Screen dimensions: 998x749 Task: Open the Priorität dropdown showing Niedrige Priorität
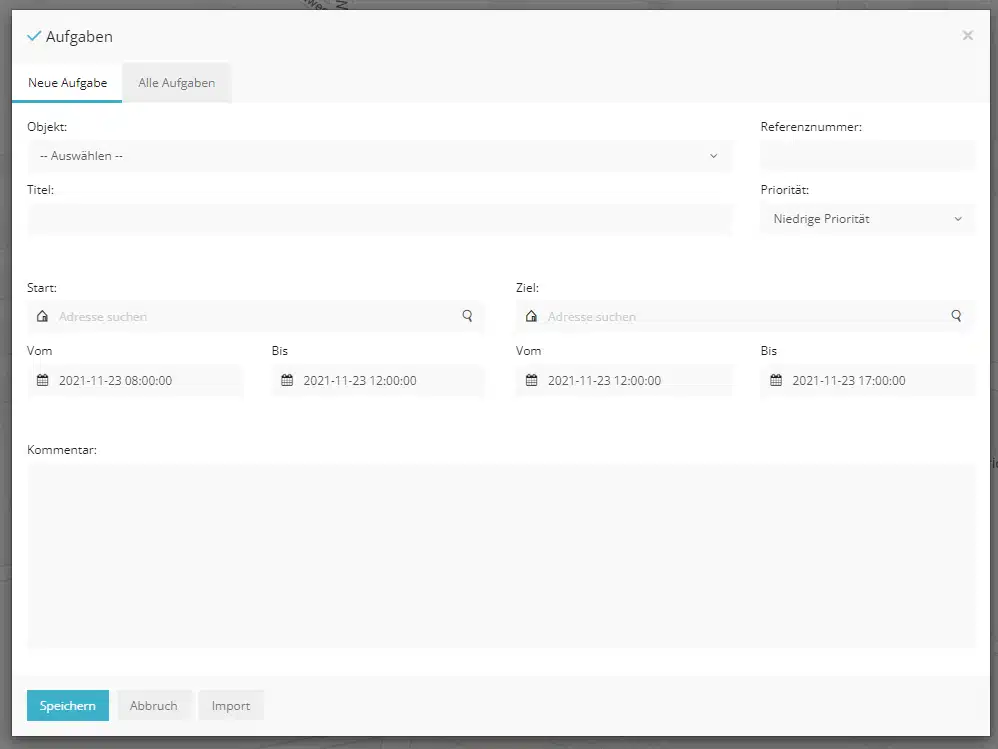tap(868, 219)
